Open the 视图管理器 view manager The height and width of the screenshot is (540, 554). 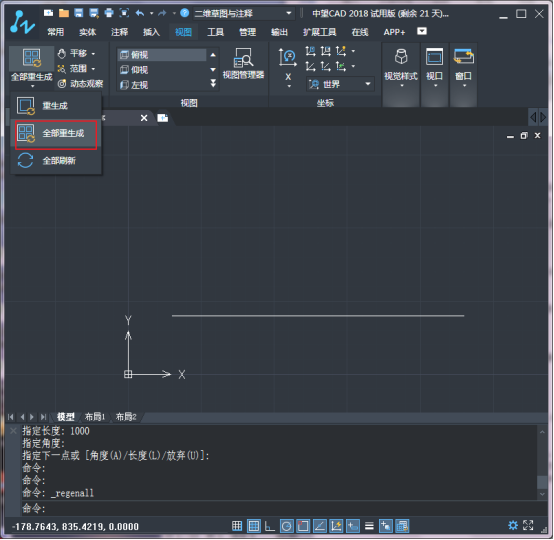click(x=243, y=64)
